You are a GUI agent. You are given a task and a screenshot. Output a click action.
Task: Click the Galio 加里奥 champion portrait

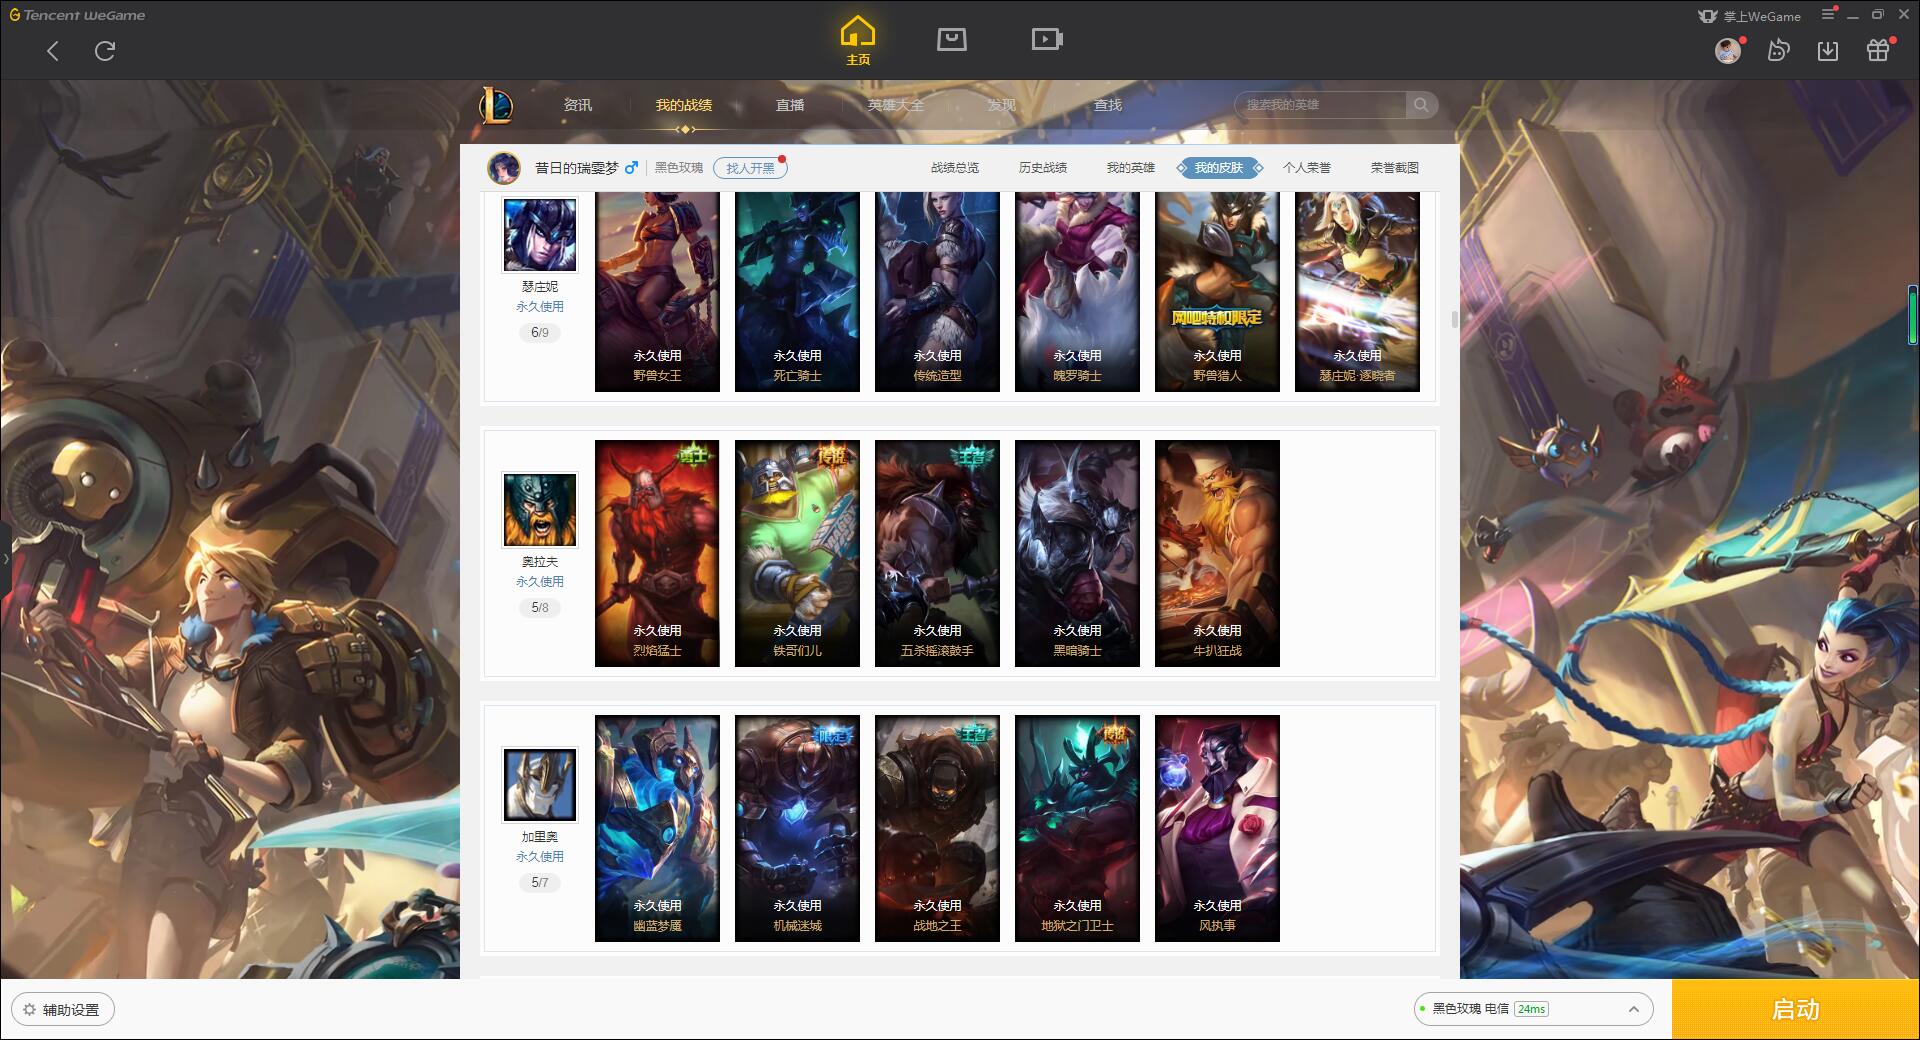[x=540, y=785]
